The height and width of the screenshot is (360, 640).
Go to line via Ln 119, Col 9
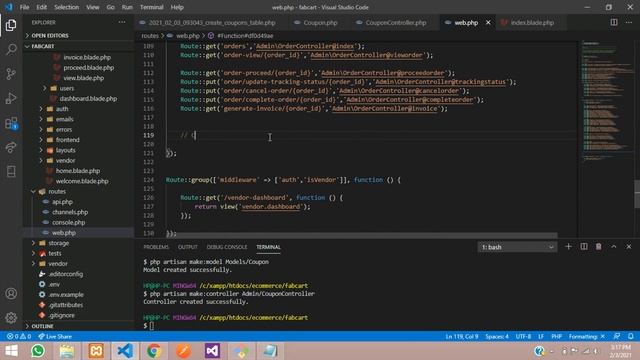(x=462, y=336)
